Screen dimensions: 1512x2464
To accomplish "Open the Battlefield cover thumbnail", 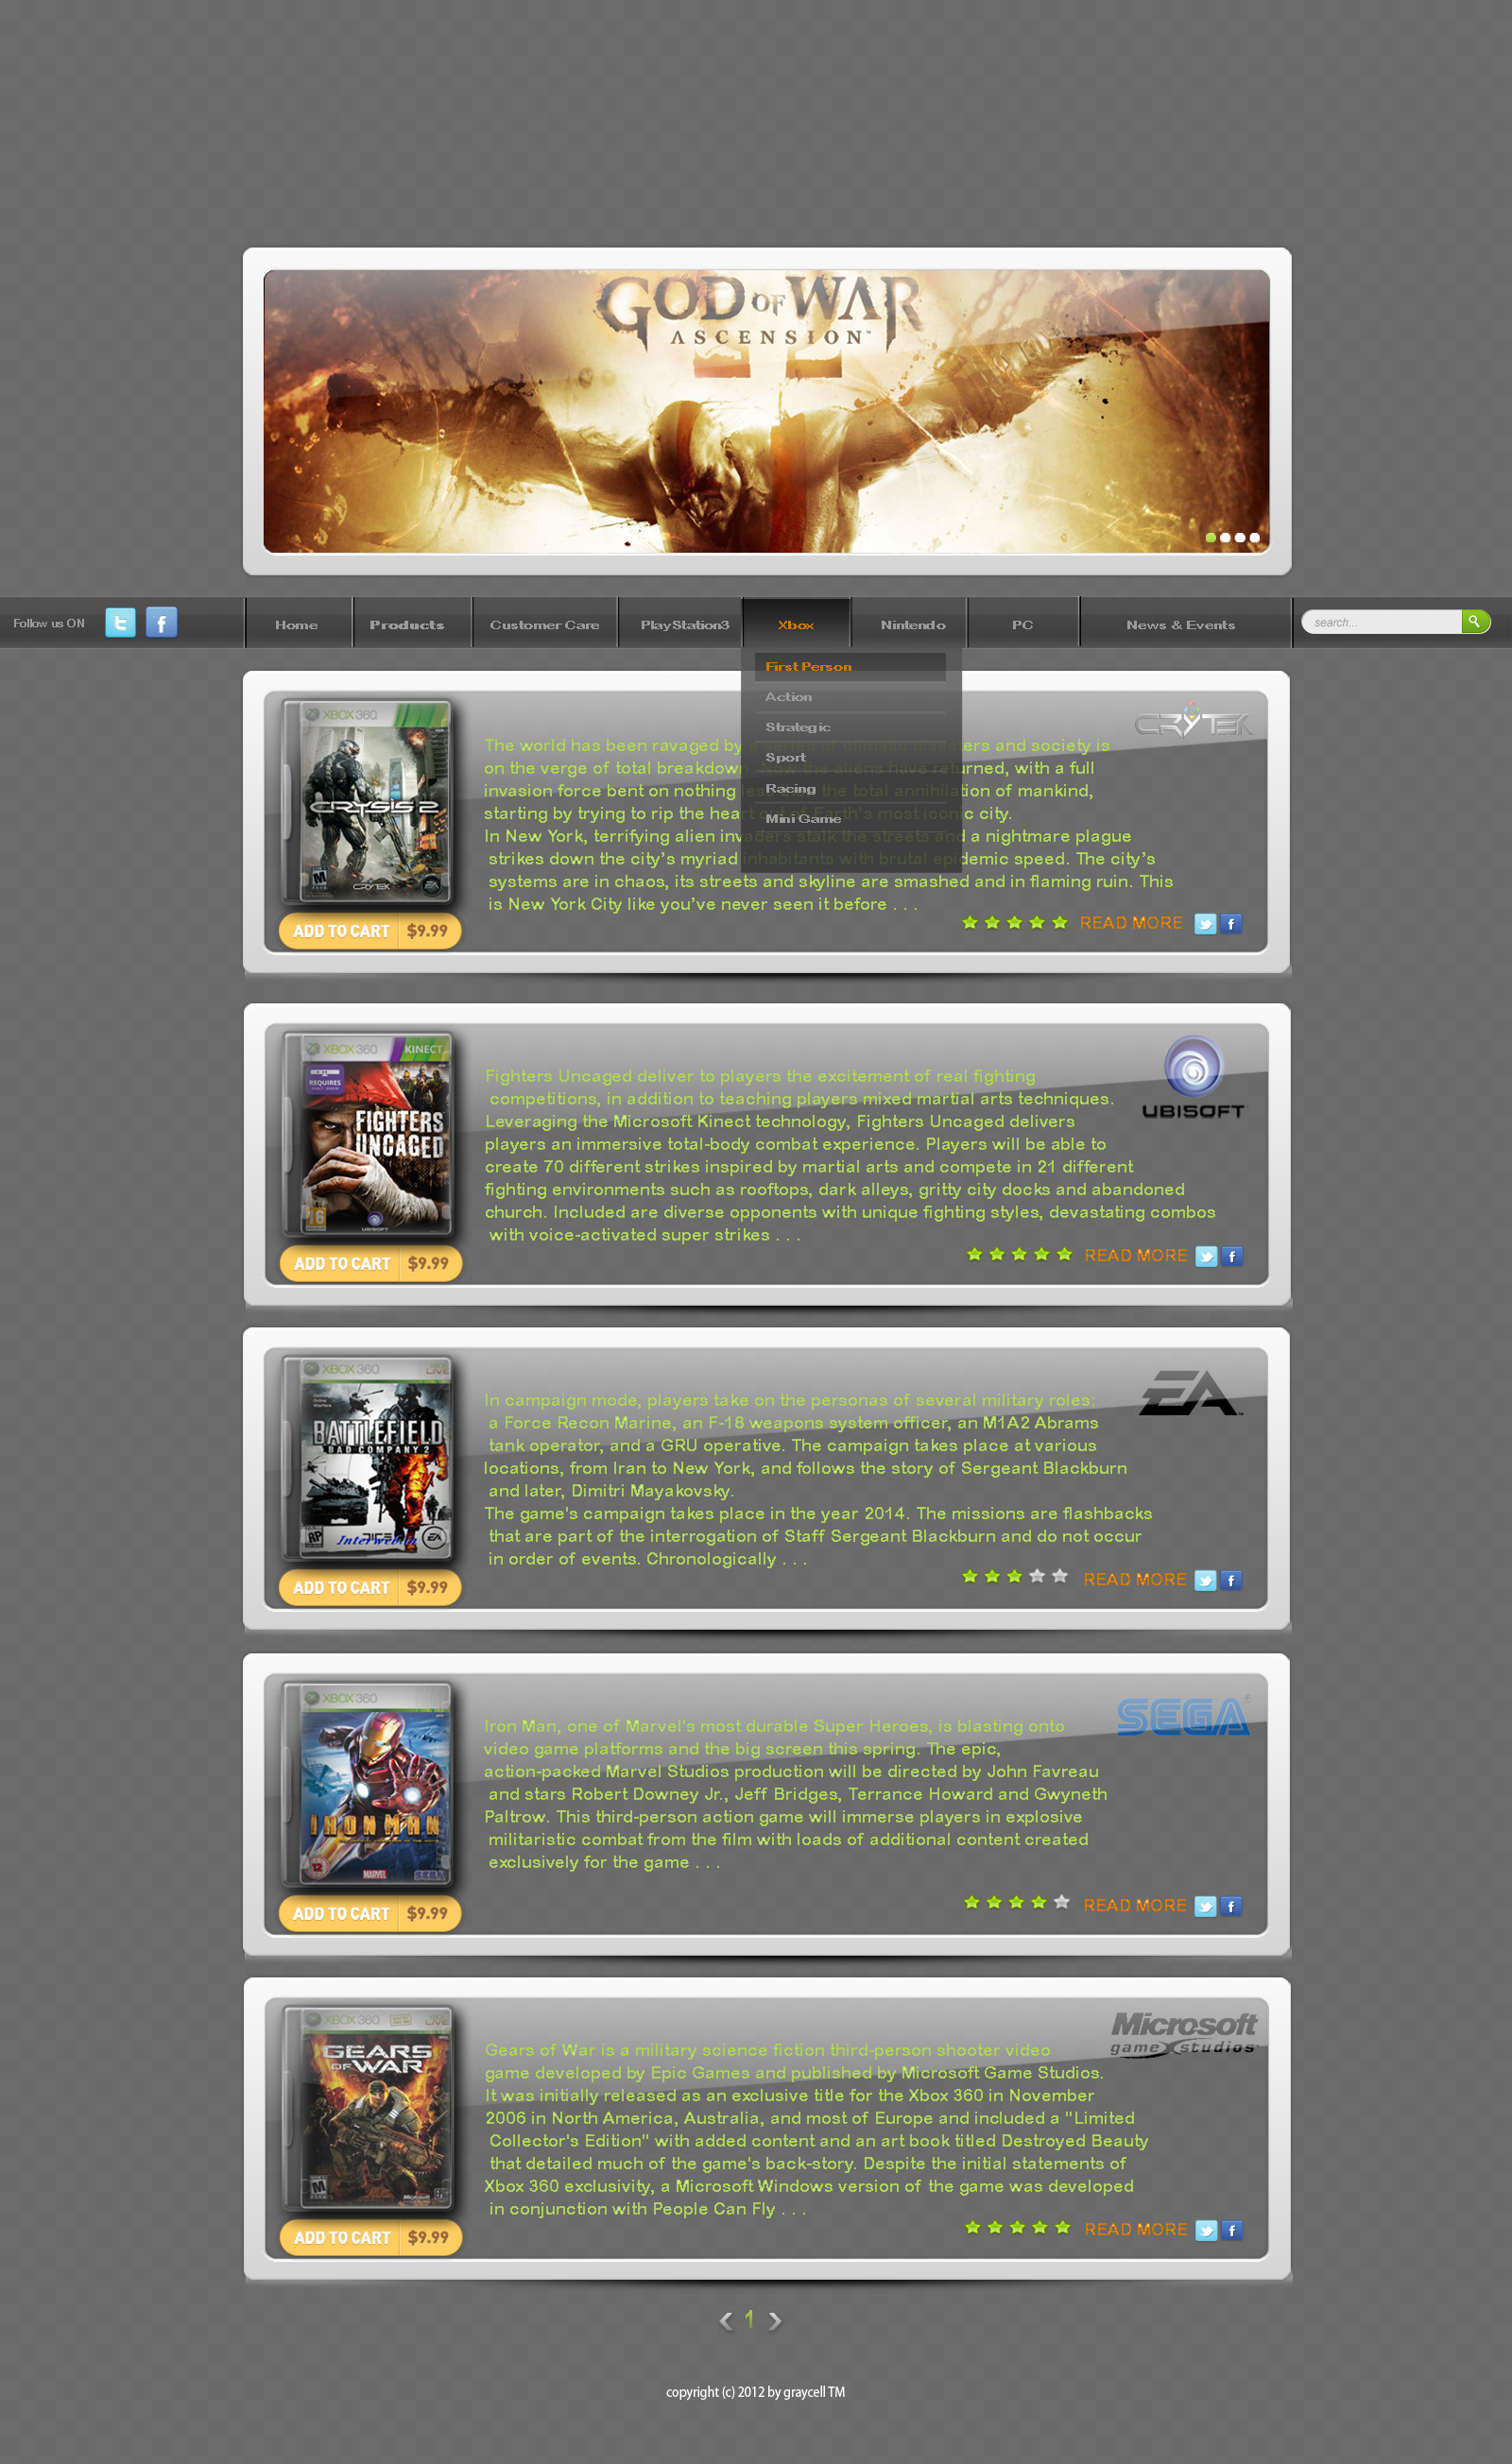I will coord(367,1459).
